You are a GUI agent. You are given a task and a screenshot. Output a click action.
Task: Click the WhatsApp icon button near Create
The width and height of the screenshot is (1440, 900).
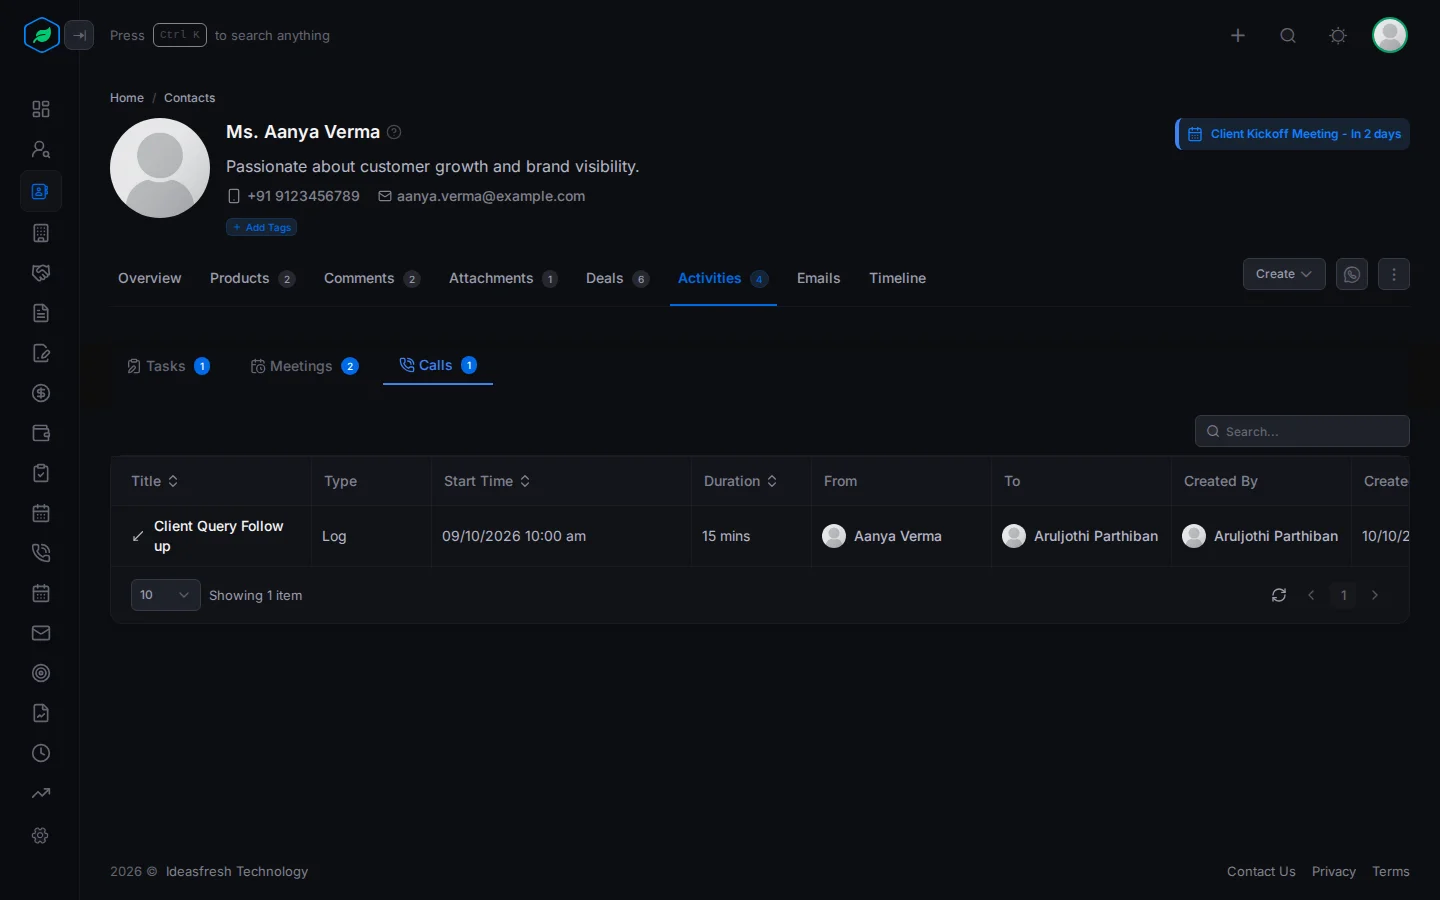[1352, 274]
